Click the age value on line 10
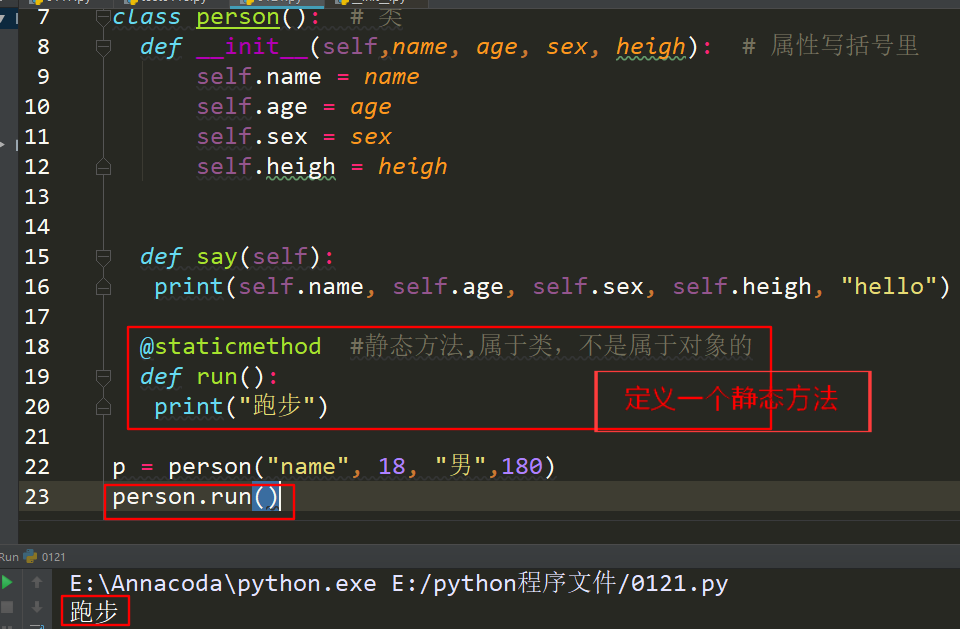This screenshot has width=960, height=629. coord(370,108)
